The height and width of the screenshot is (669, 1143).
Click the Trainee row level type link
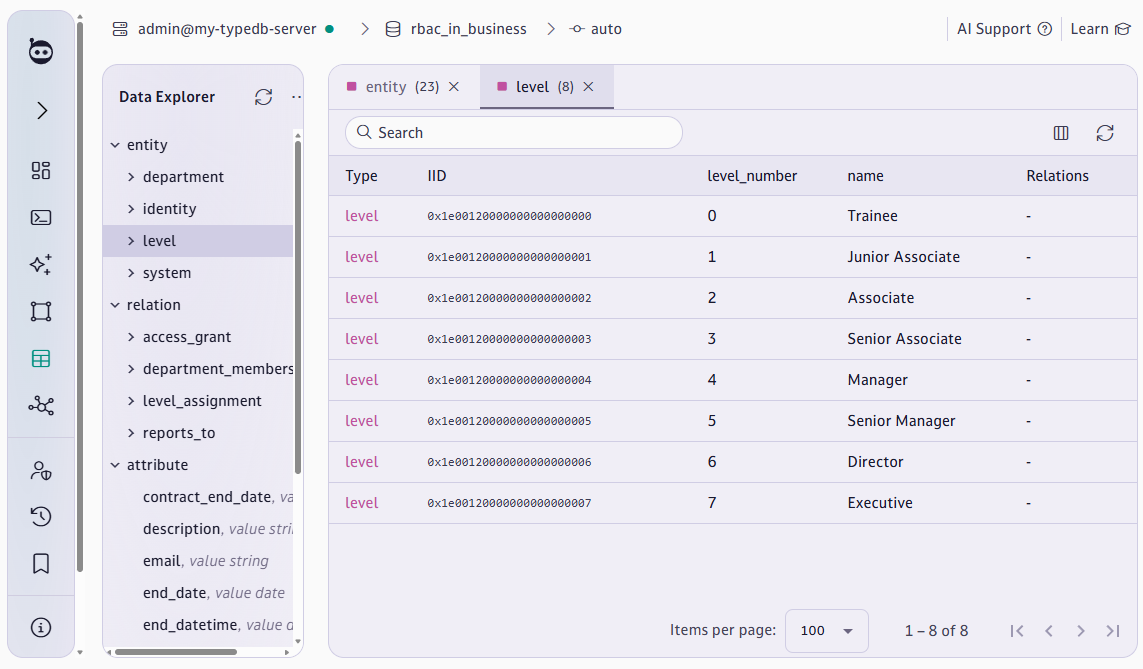coord(362,216)
